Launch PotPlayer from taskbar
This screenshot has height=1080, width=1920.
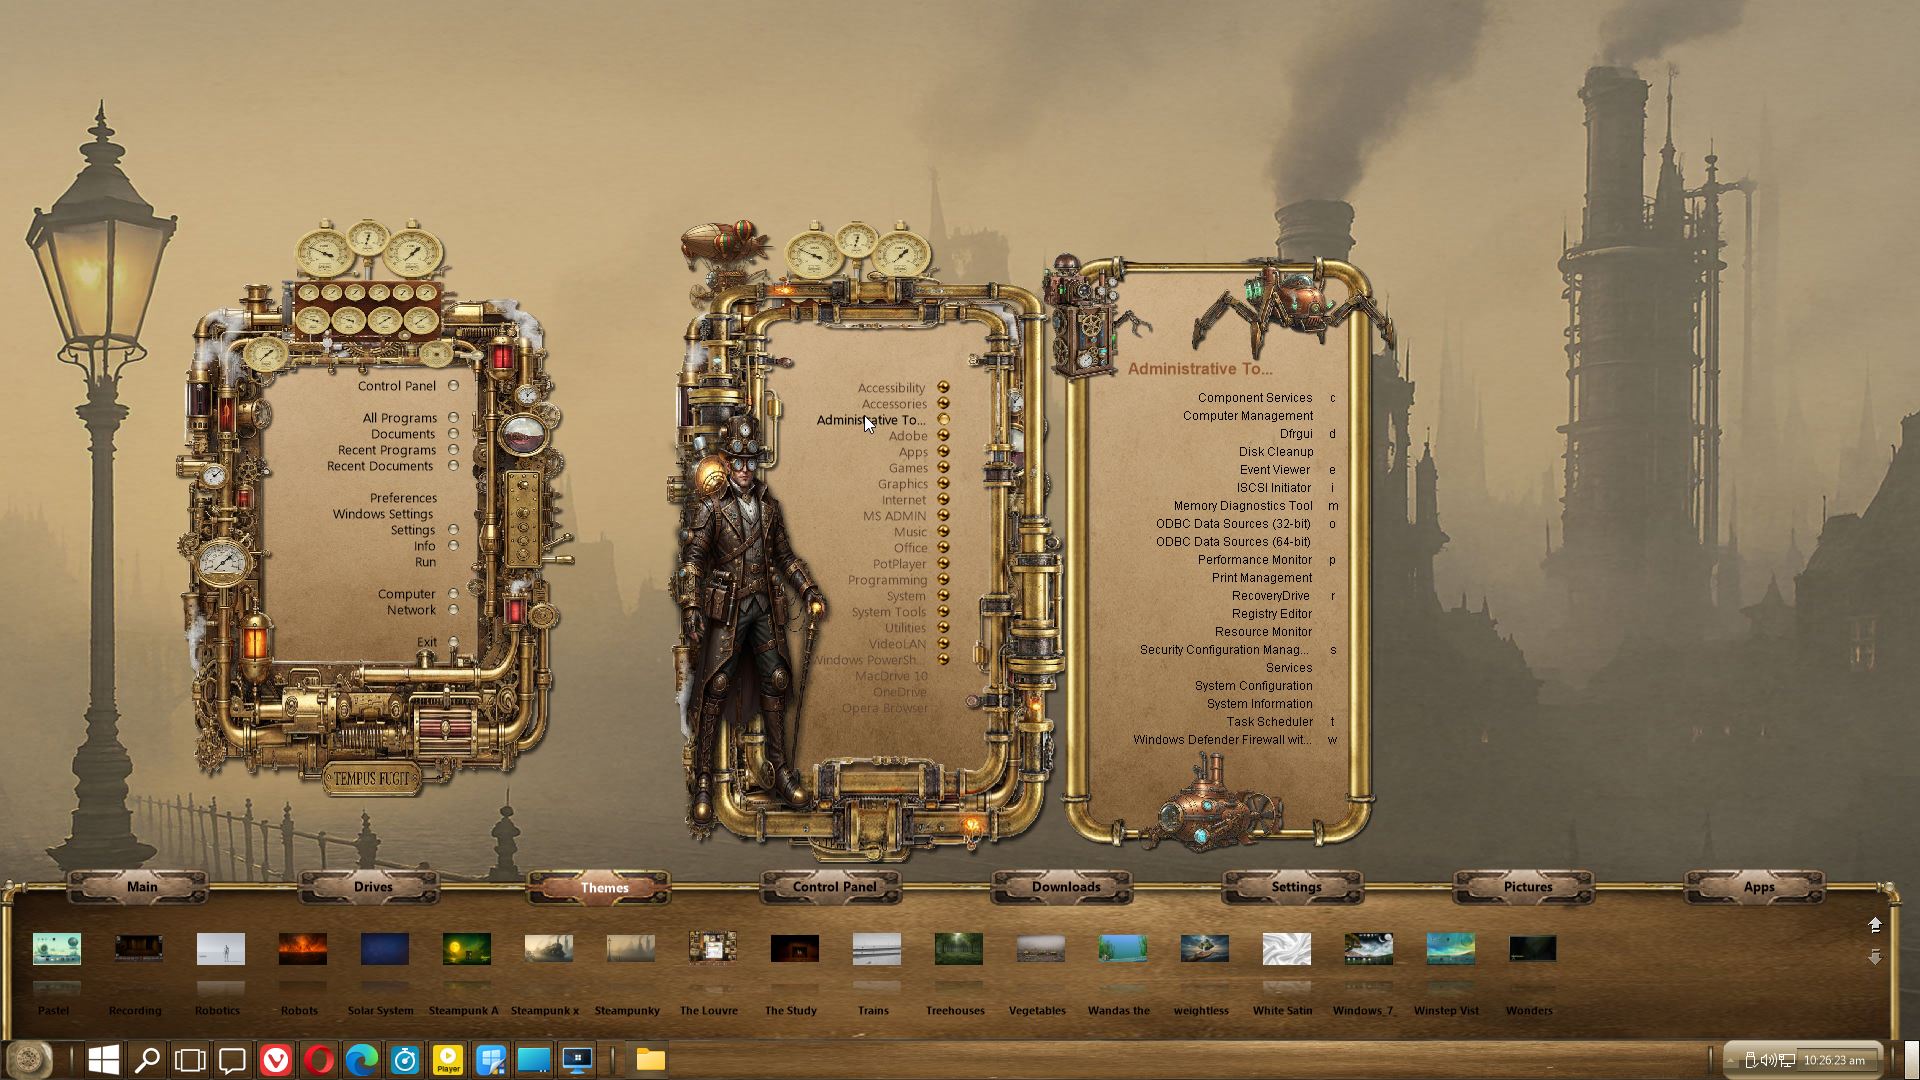click(x=448, y=1060)
